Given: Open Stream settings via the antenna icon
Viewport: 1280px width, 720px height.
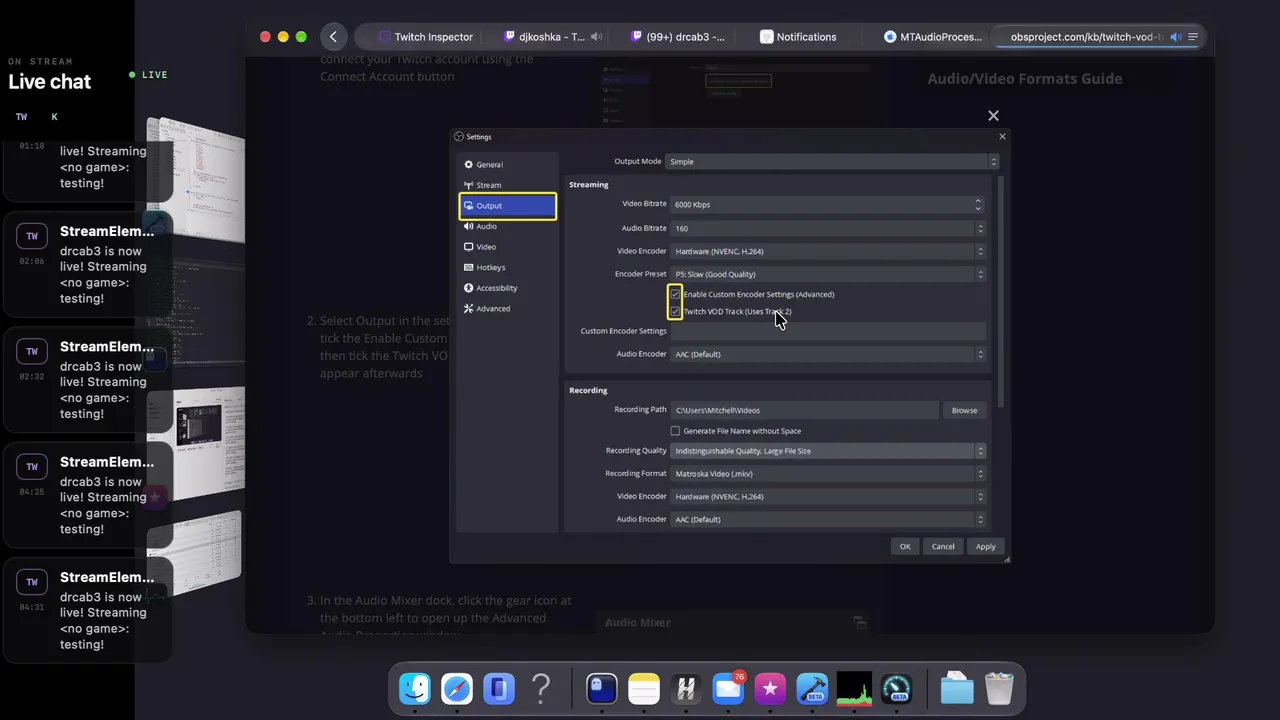Looking at the screenshot, I should click(468, 185).
